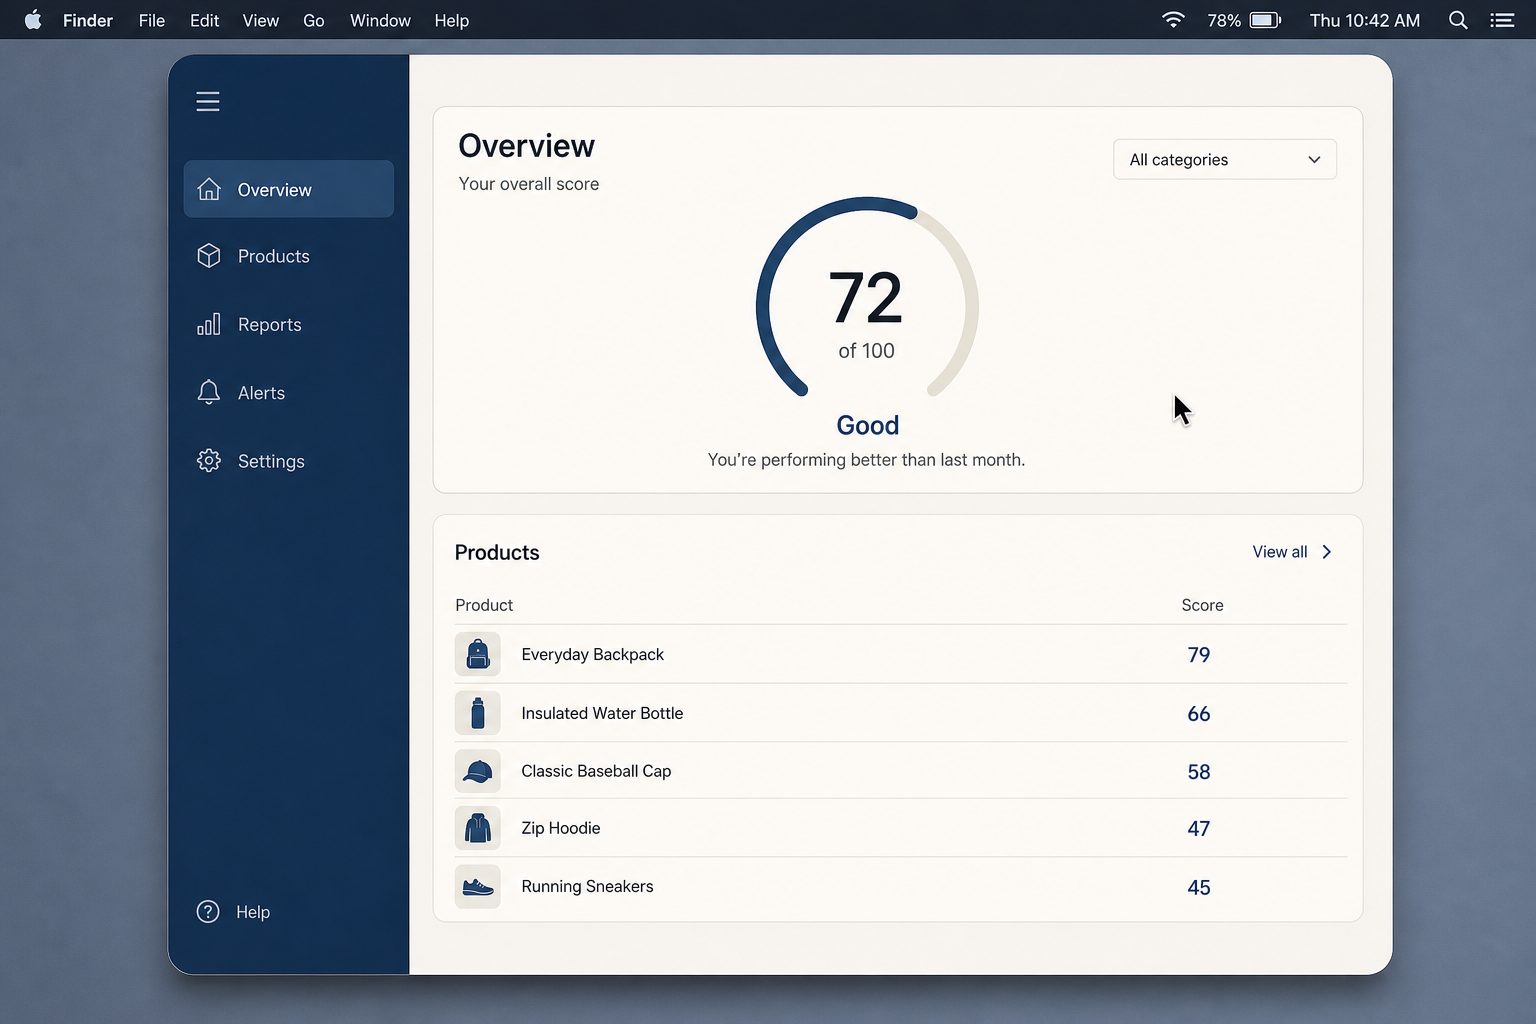Click the Product column header
Screen dimensions: 1536x1024
[x=484, y=605]
